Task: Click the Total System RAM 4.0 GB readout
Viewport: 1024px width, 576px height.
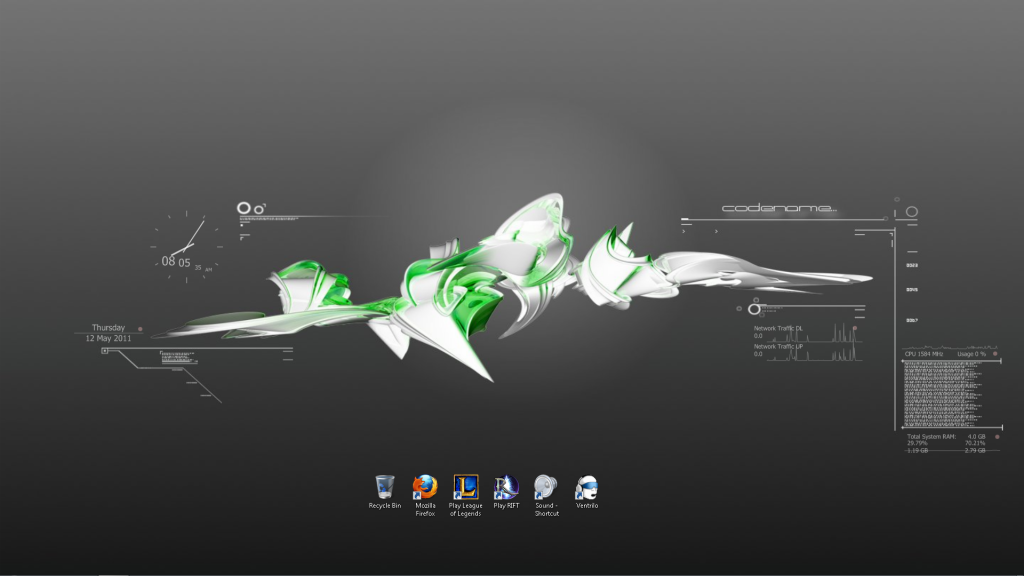Action: [946, 437]
